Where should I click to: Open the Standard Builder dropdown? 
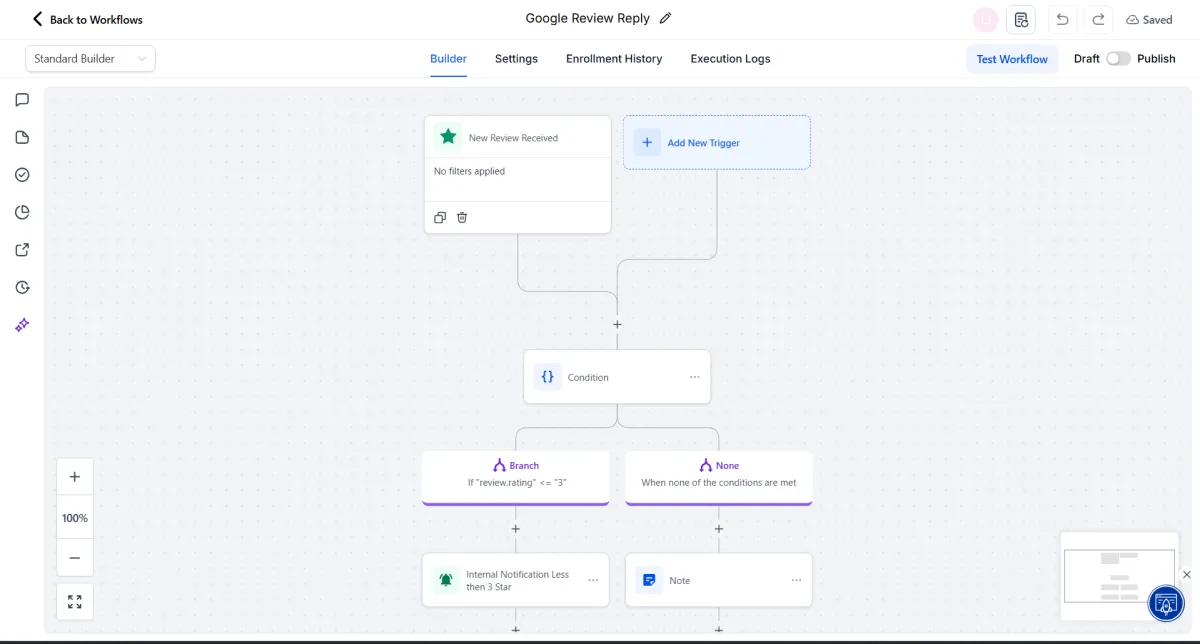[x=90, y=59]
